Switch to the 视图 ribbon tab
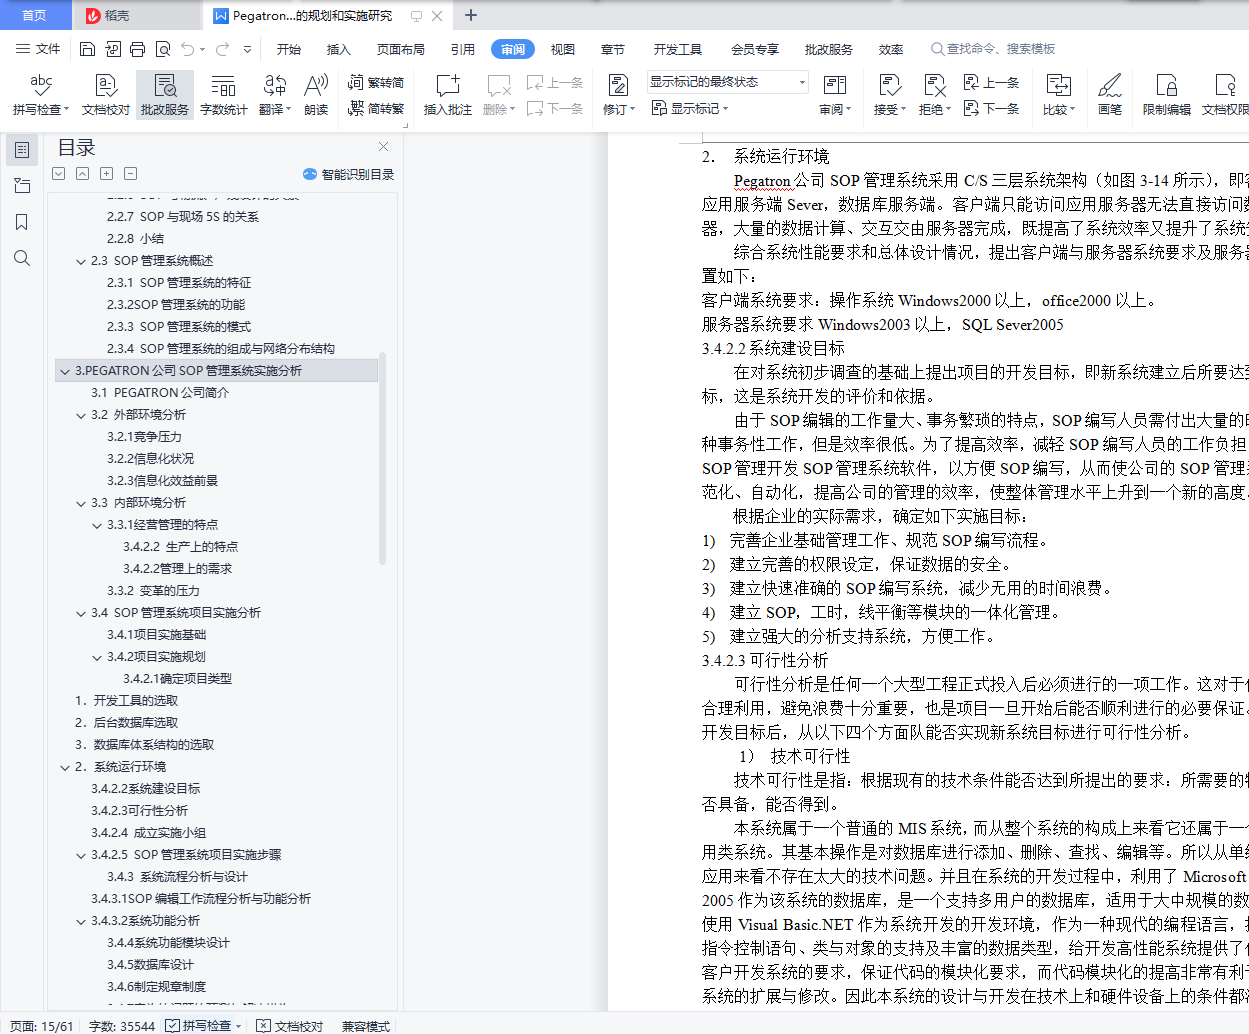 pos(563,49)
